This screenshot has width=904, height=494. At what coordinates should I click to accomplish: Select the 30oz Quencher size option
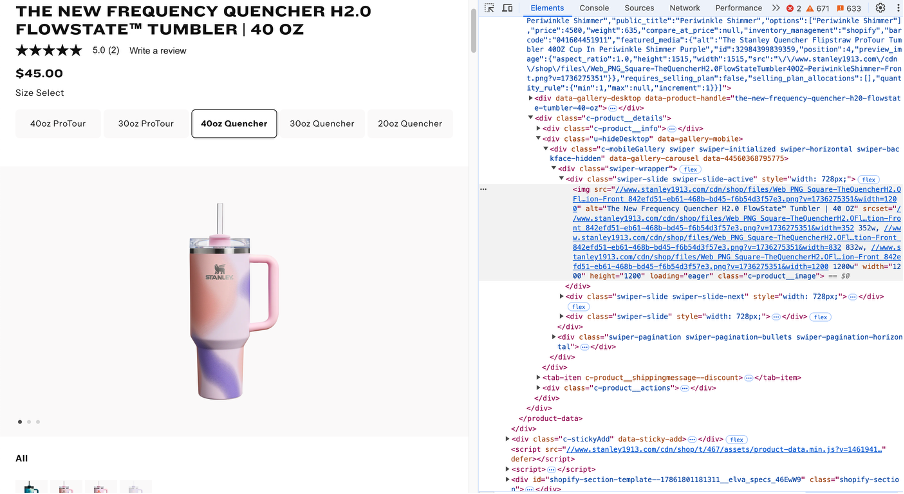pyautogui.click(x=322, y=123)
